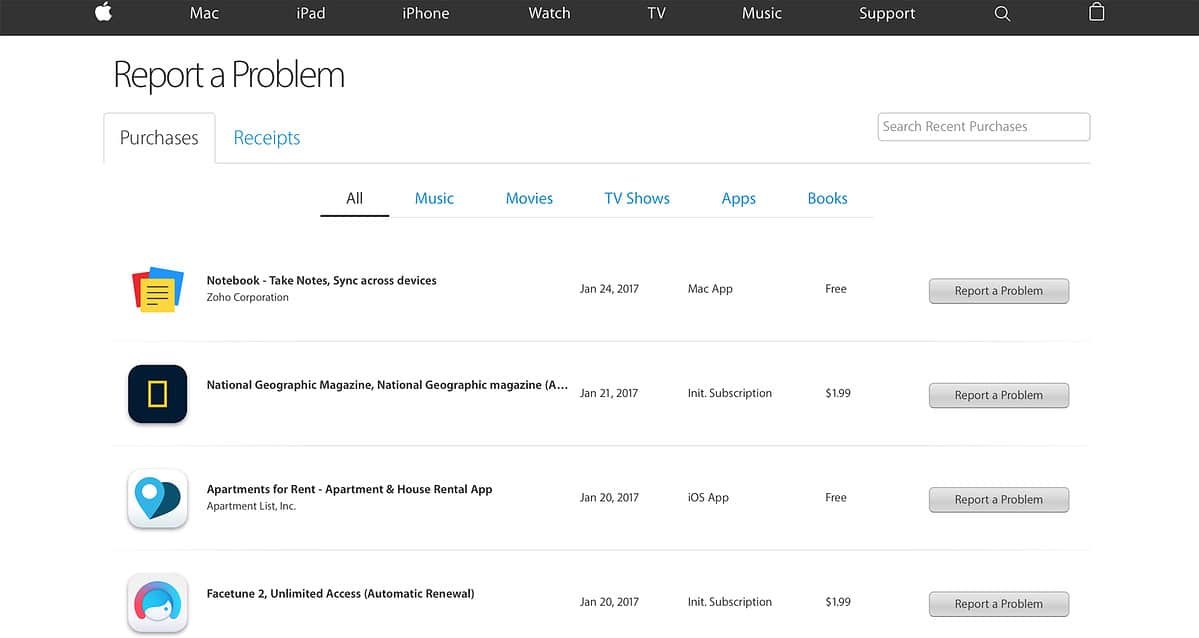
Task: Click the Report a Problem page heading
Action: pos(229,75)
